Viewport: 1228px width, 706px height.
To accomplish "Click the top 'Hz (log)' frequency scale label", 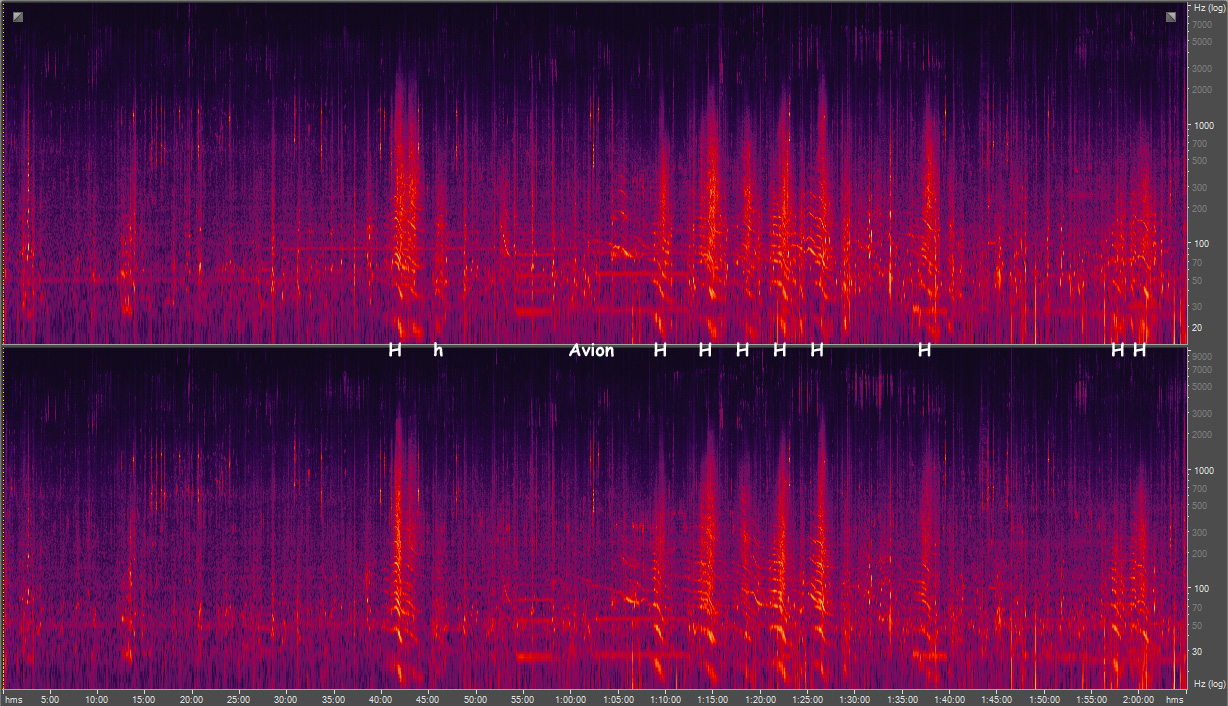I will tap(1206, 8).
